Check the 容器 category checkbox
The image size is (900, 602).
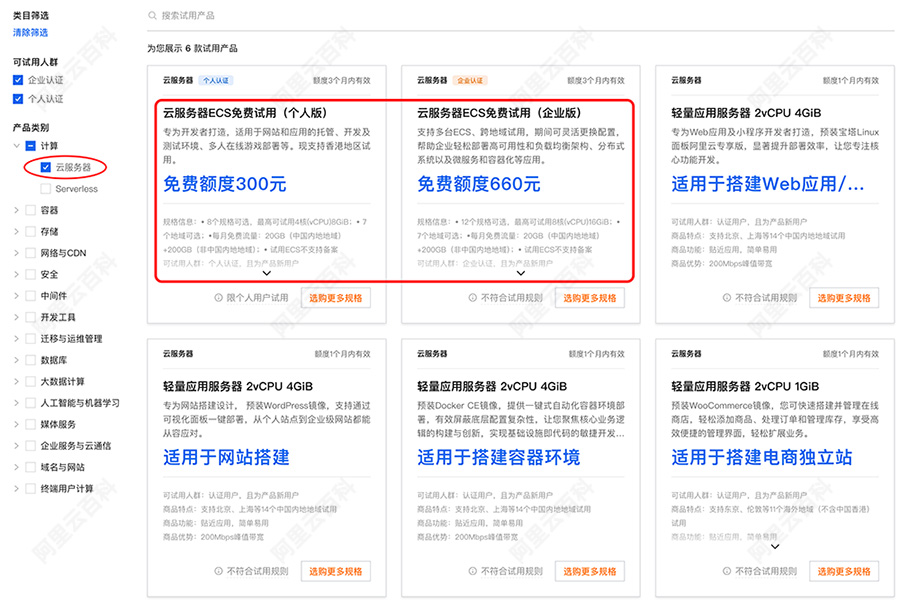(31, 210)
